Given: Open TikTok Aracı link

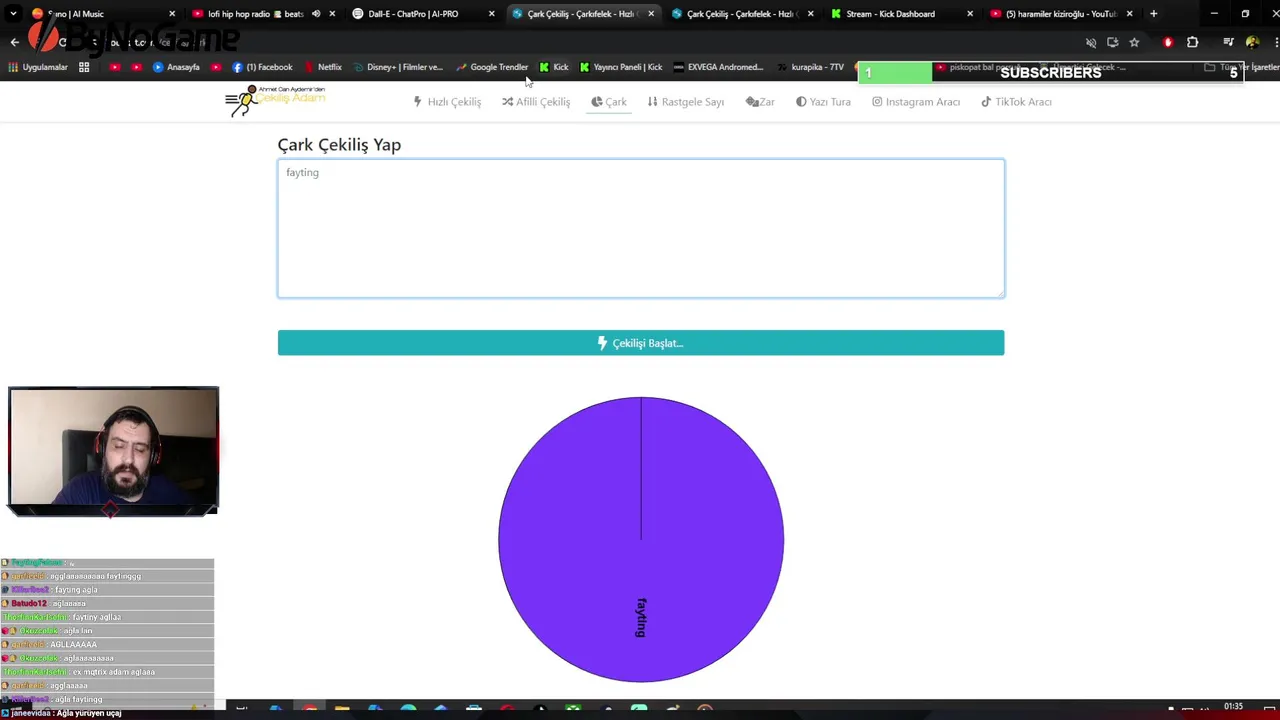Looking at the screenshot, I should (1016, 102).
